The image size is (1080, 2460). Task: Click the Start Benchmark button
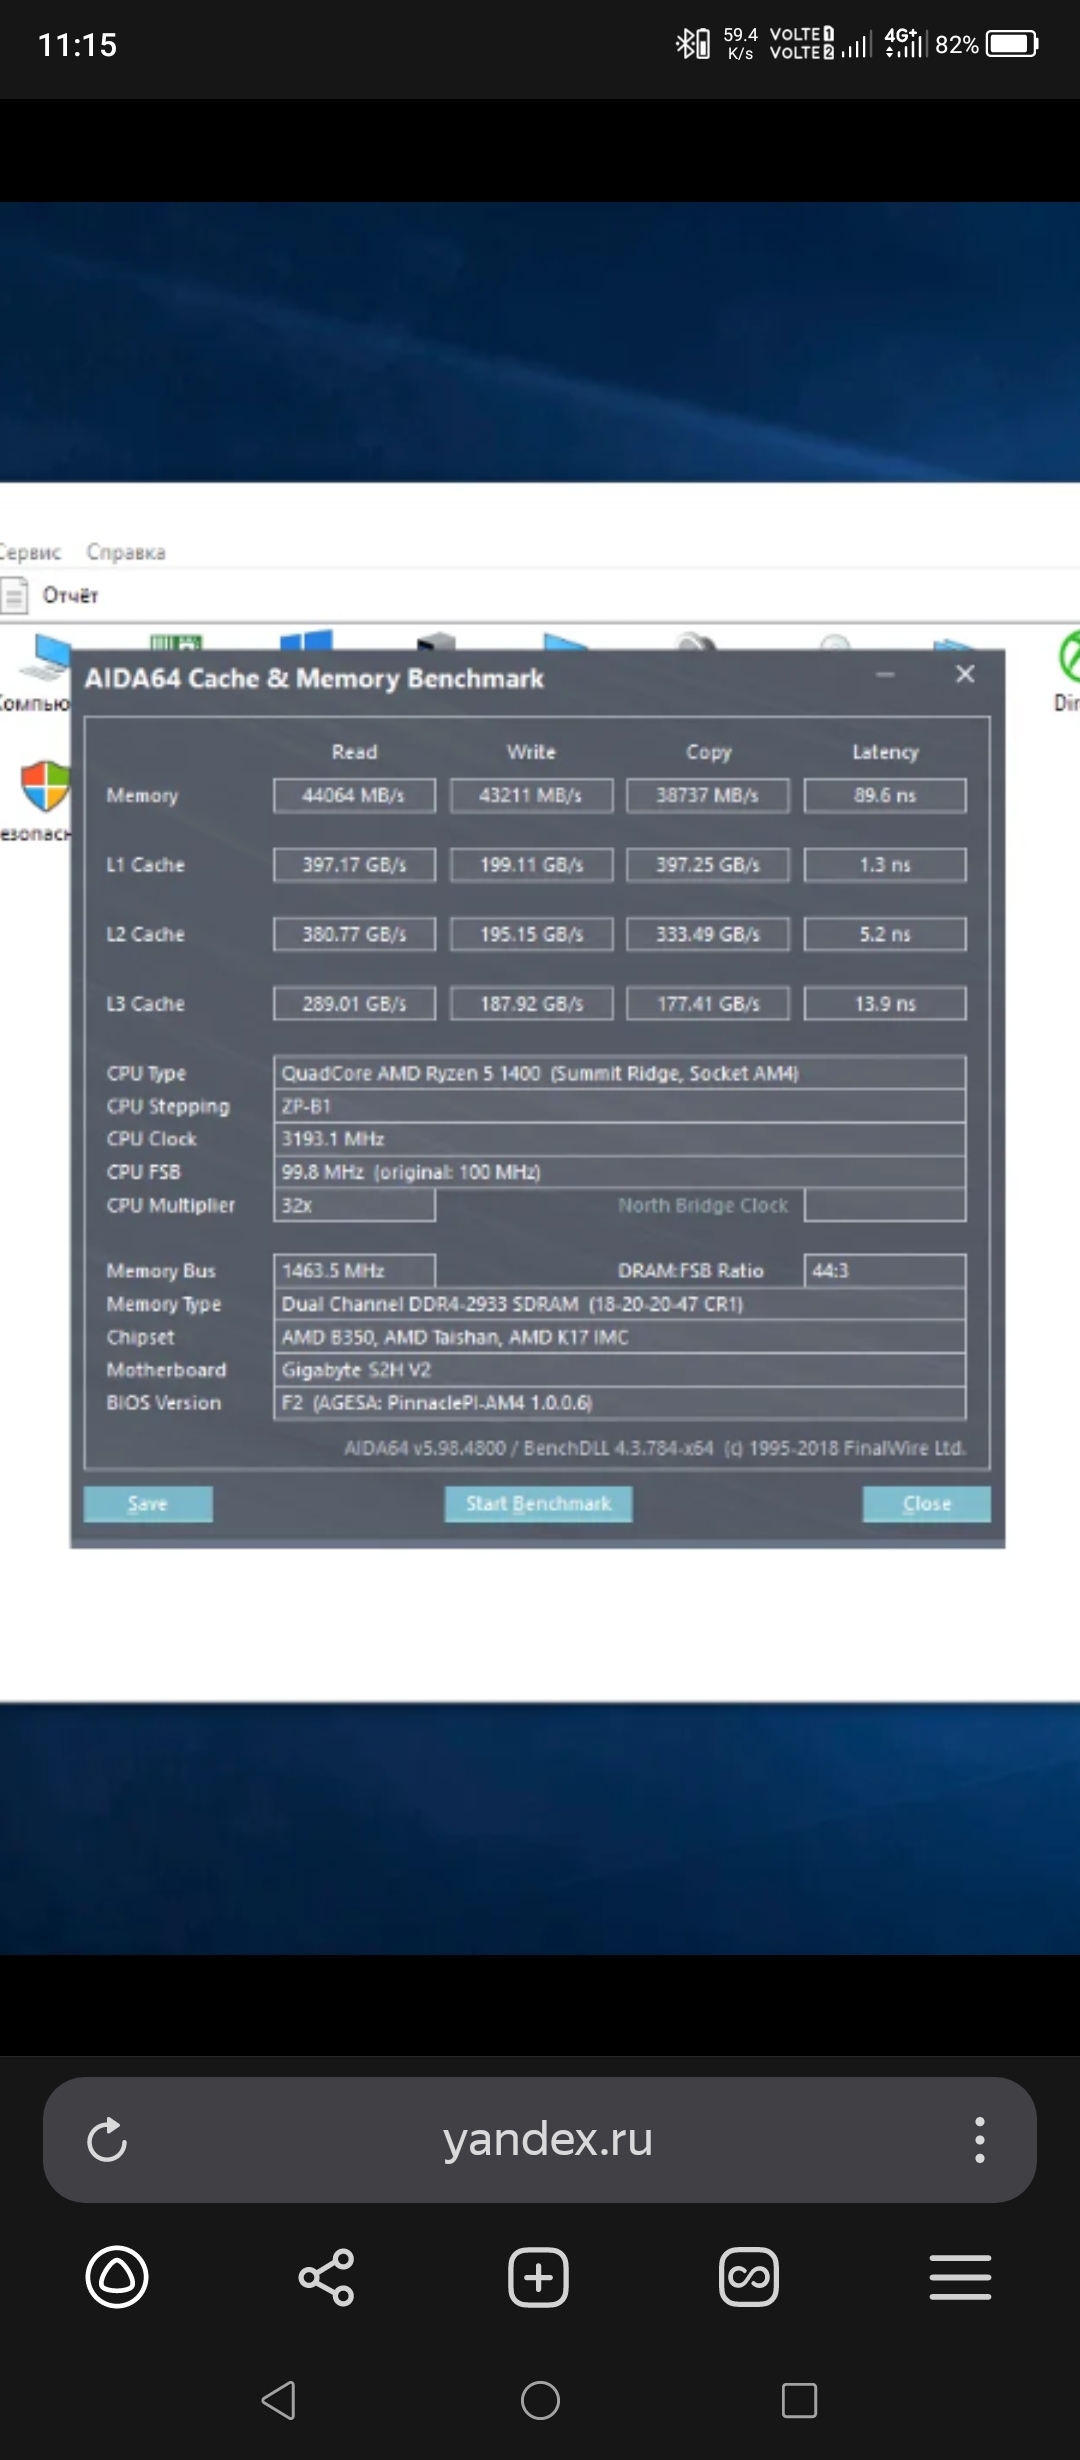tap(538, 1504)
